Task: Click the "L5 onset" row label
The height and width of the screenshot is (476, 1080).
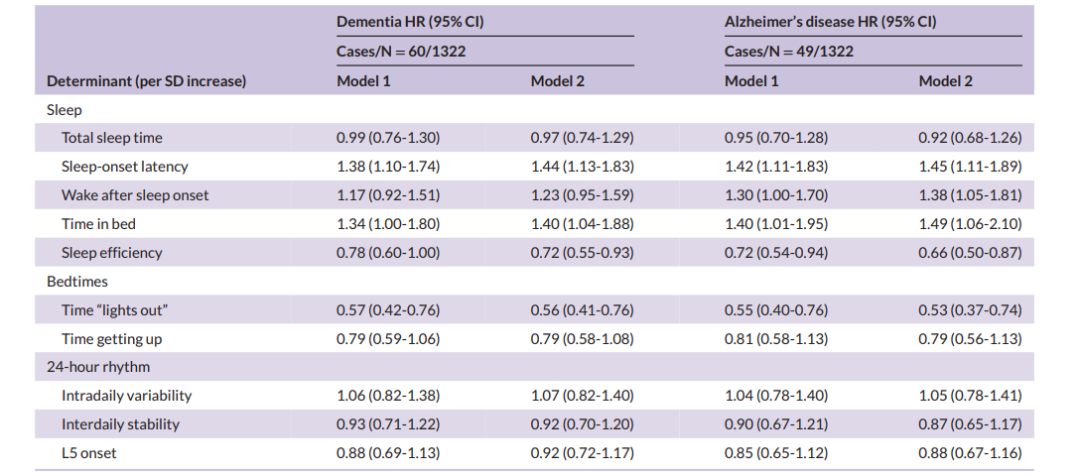Action: point(90,453)
